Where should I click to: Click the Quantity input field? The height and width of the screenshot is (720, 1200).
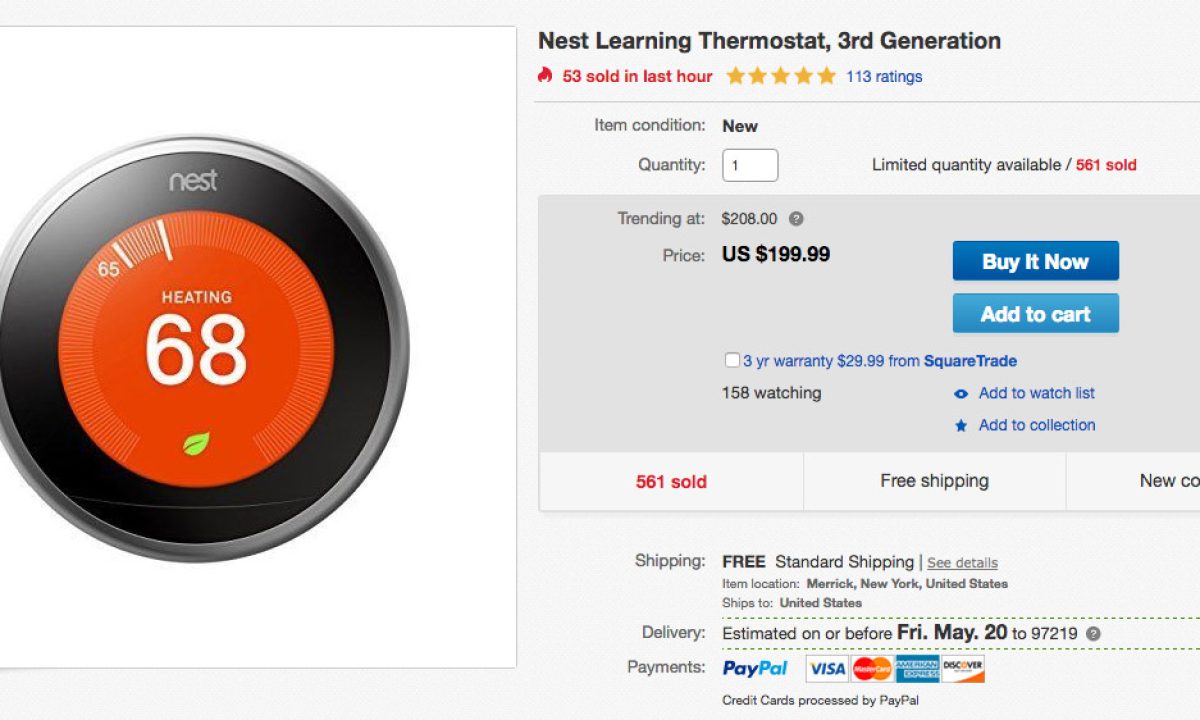pos(750,165)
